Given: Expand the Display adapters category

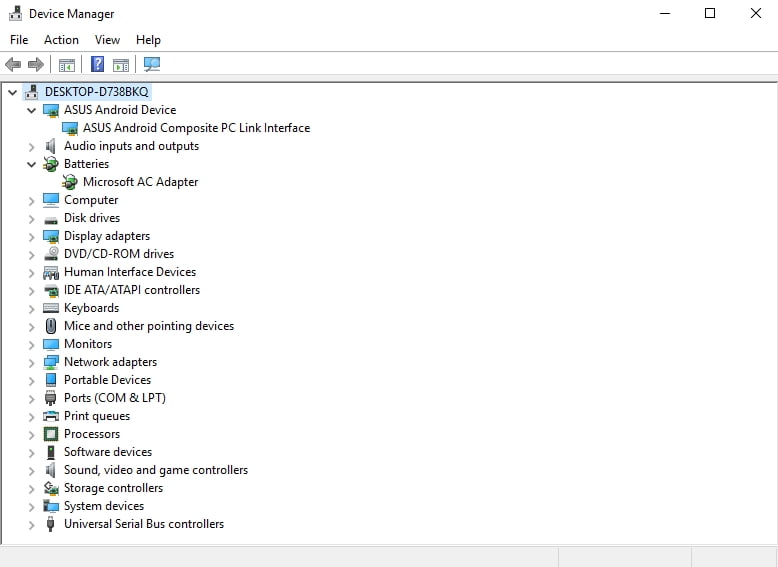Looking at the screenshot, I should 32,236.
